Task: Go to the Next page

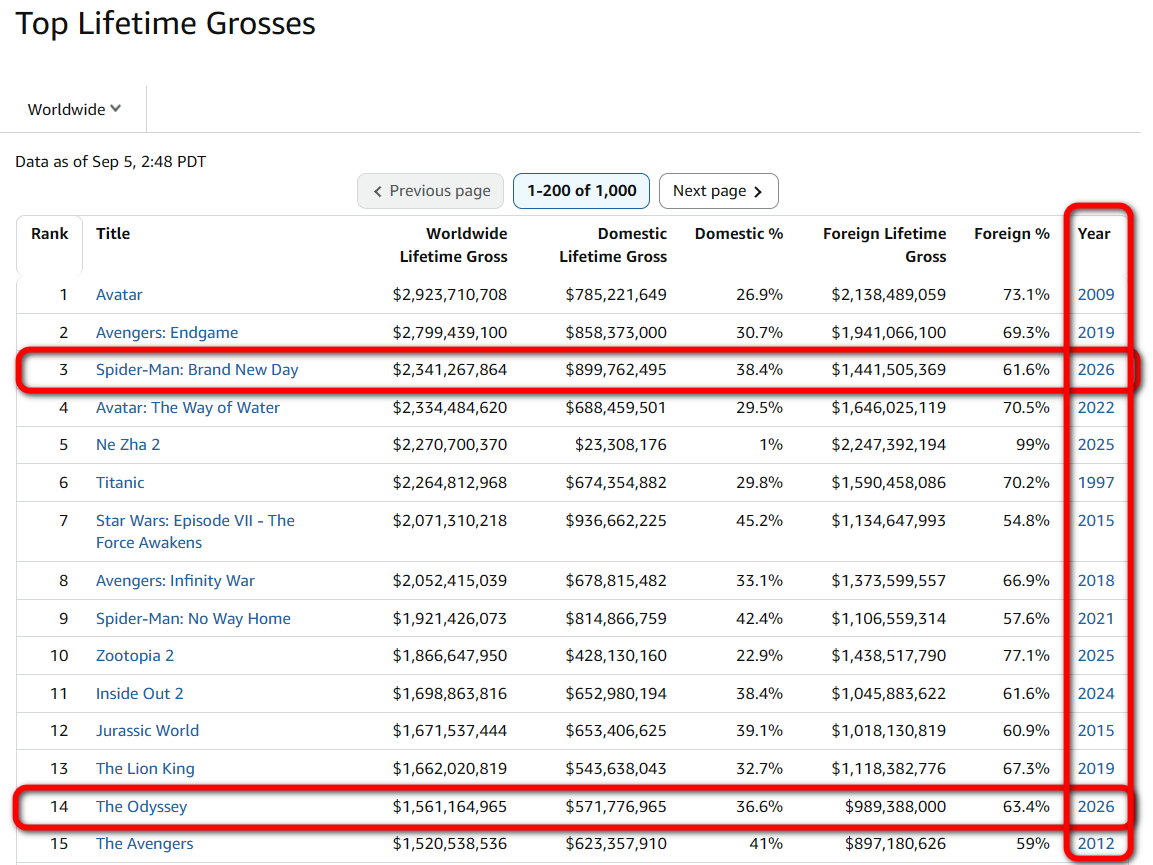Action: pos(718,191)
